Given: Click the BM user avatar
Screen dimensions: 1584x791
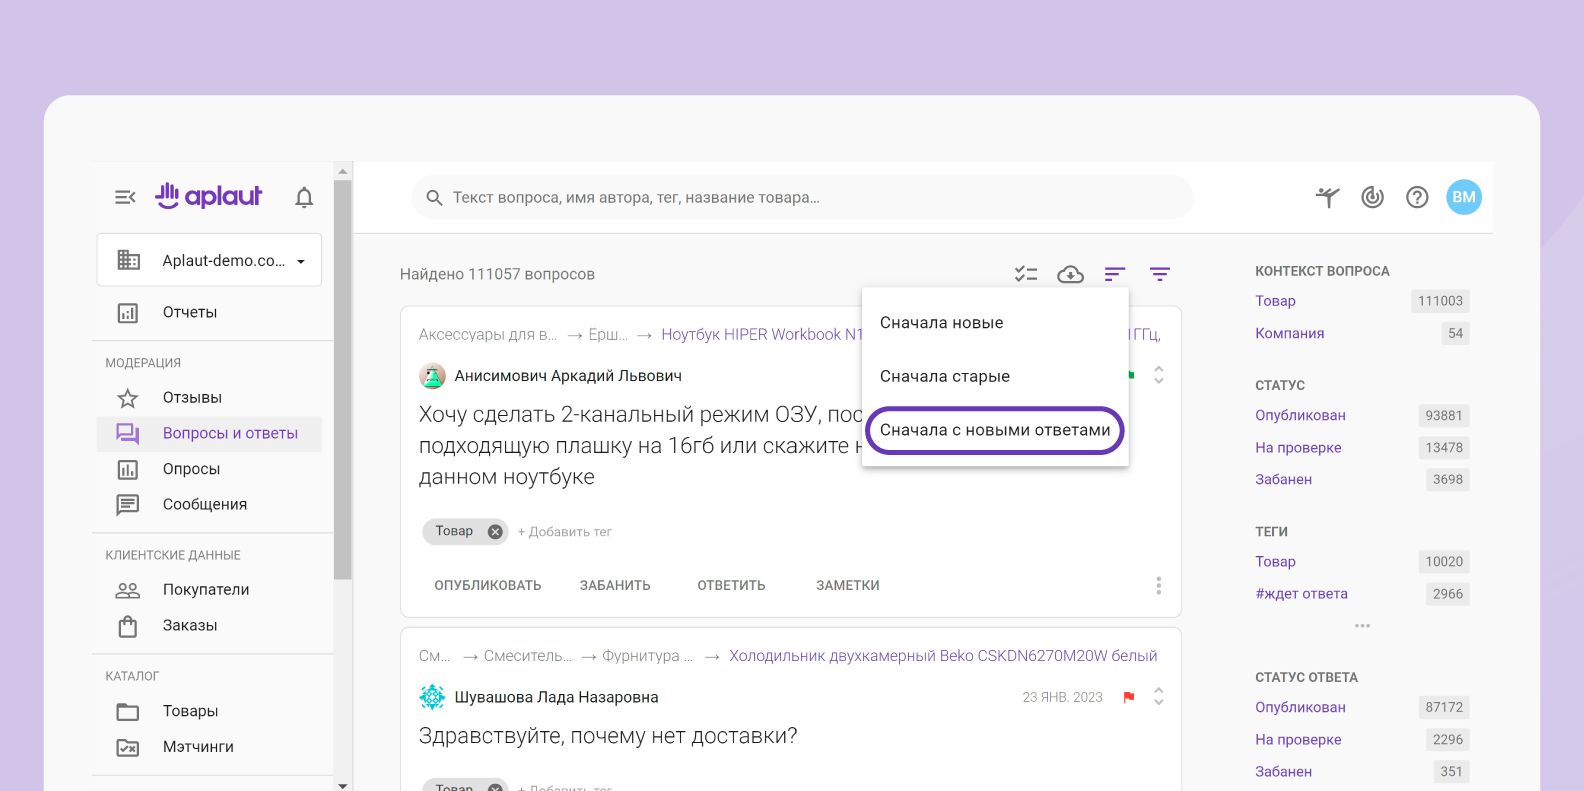Looking at the screenshot, I should pyautogui.click(x=1464, y=197).
